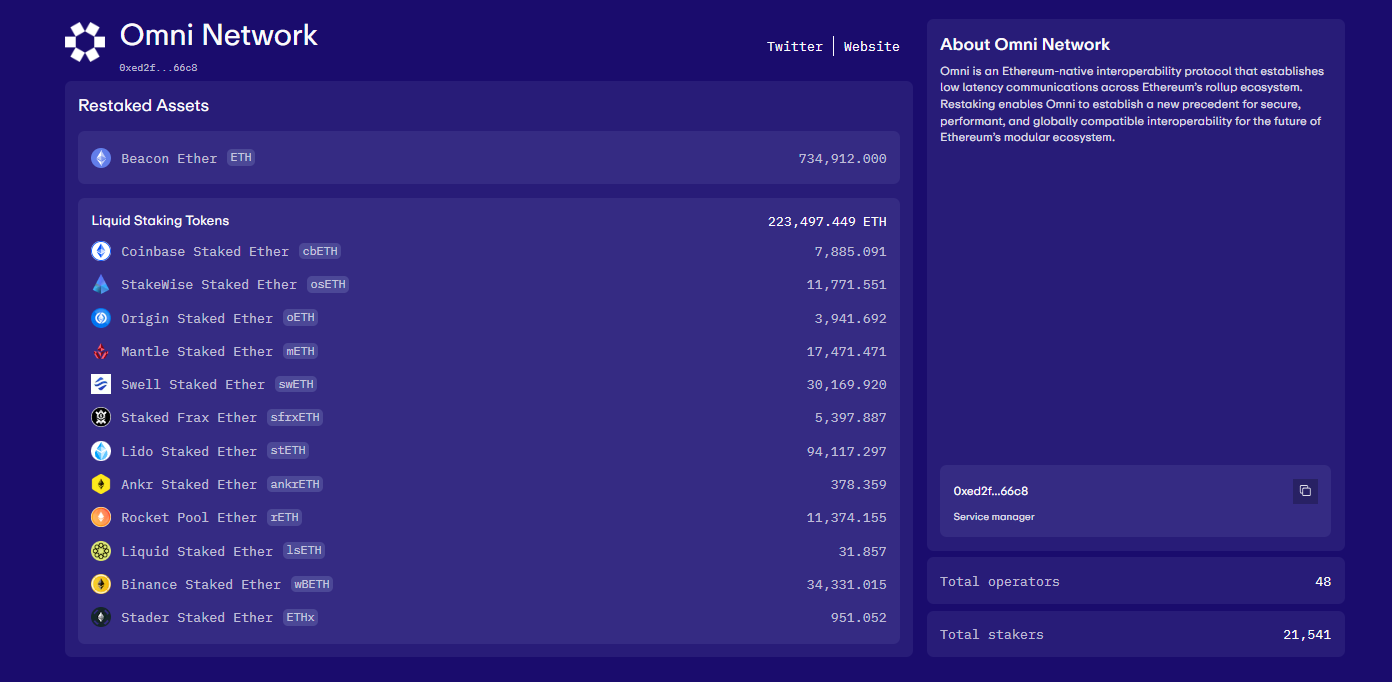Click the Origin Staked Ether icon
The width and height of the screenshot is (1392, 682).
[x=101, y=318]
